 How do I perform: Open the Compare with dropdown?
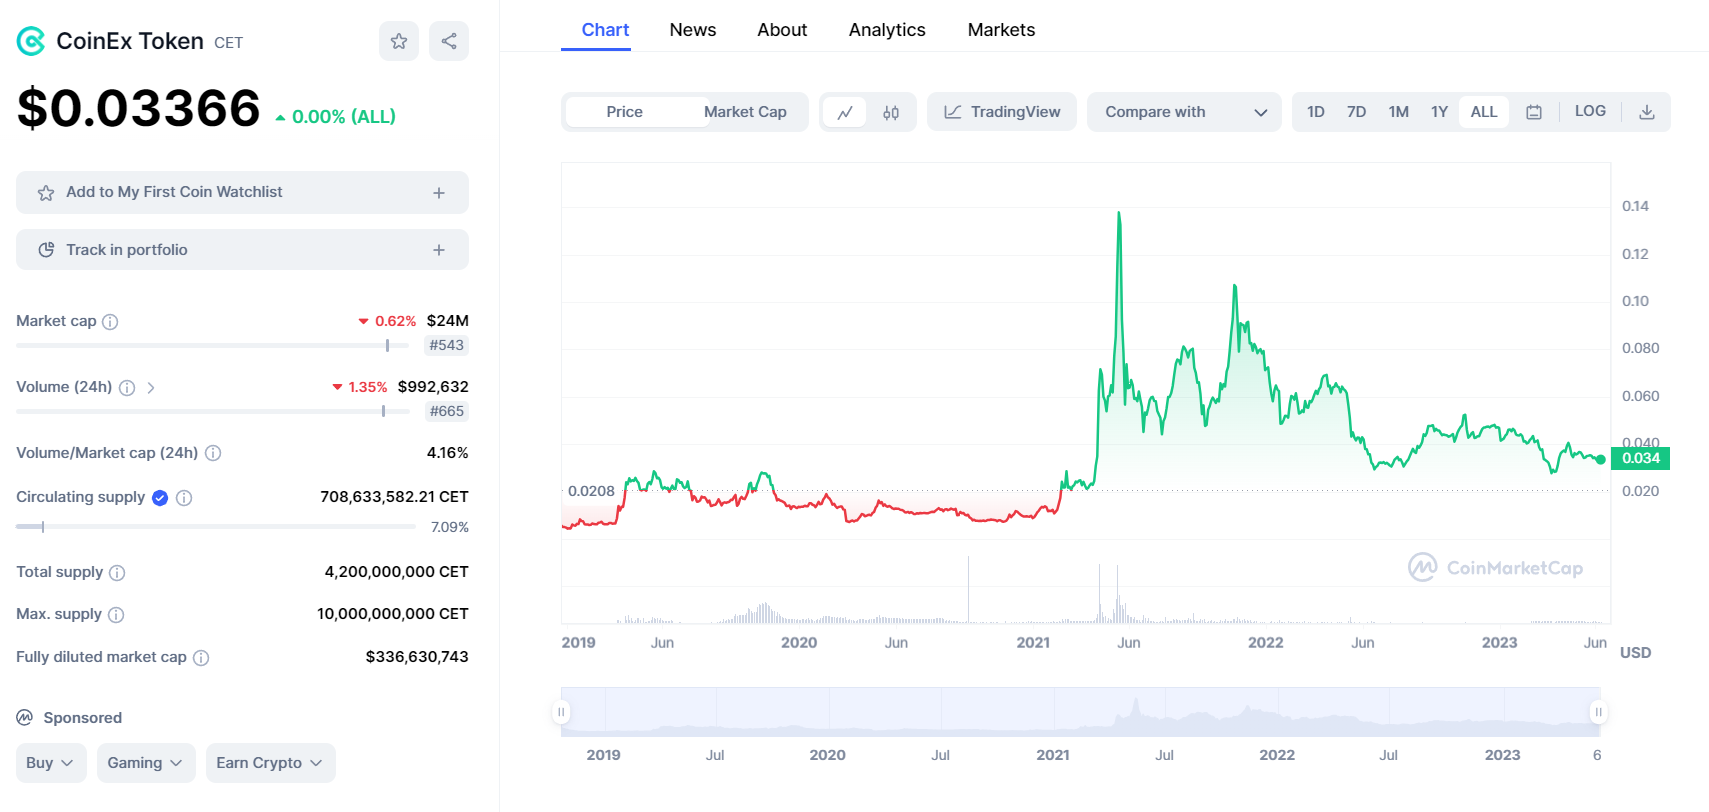(1184, 112)
